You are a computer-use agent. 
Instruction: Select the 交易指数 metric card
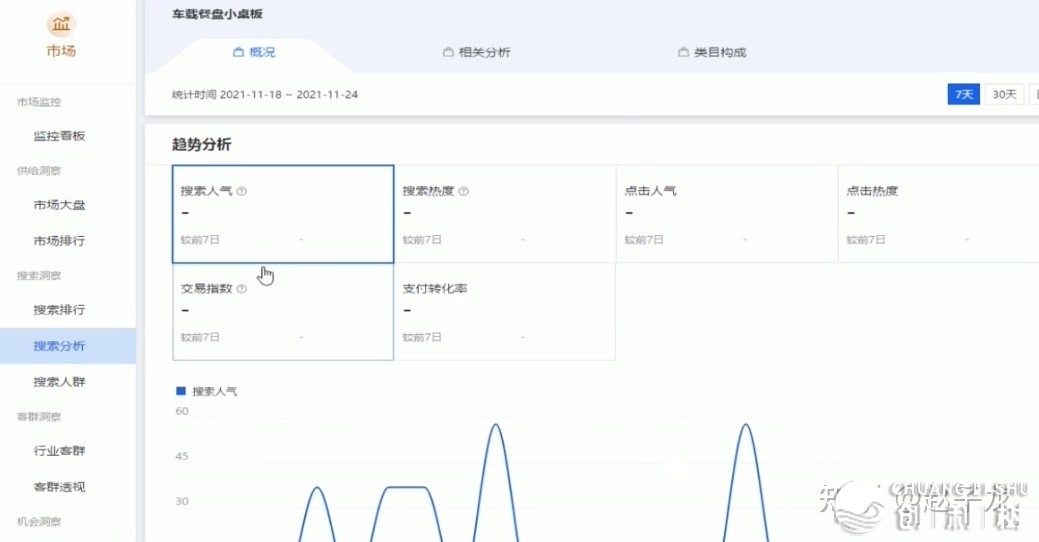[283, 312]
